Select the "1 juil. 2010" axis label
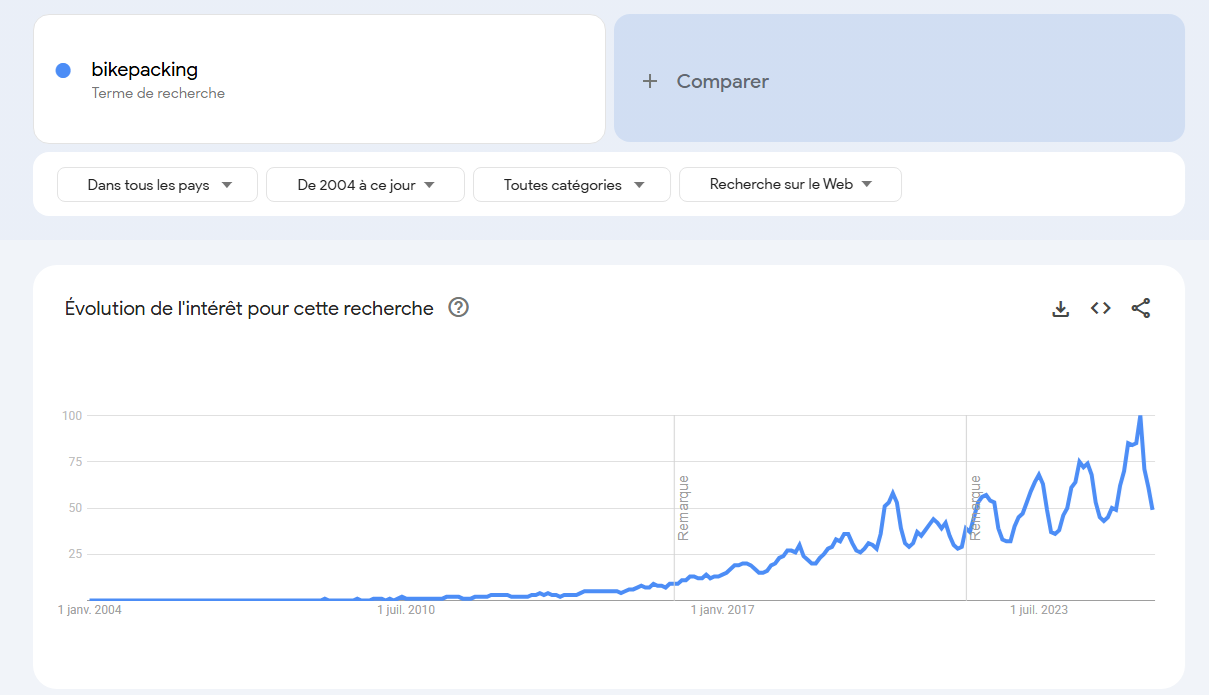The width and height of the screenshot is (1209, 695). point(405,610)
